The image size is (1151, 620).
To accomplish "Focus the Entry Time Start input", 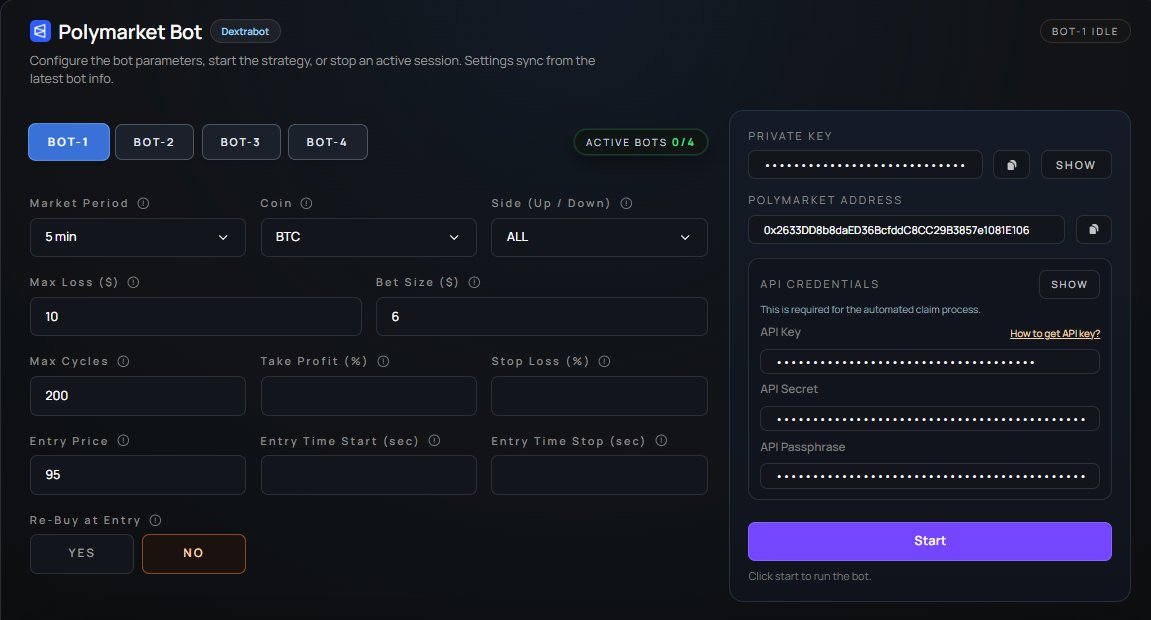I will [x=368, y=475].
